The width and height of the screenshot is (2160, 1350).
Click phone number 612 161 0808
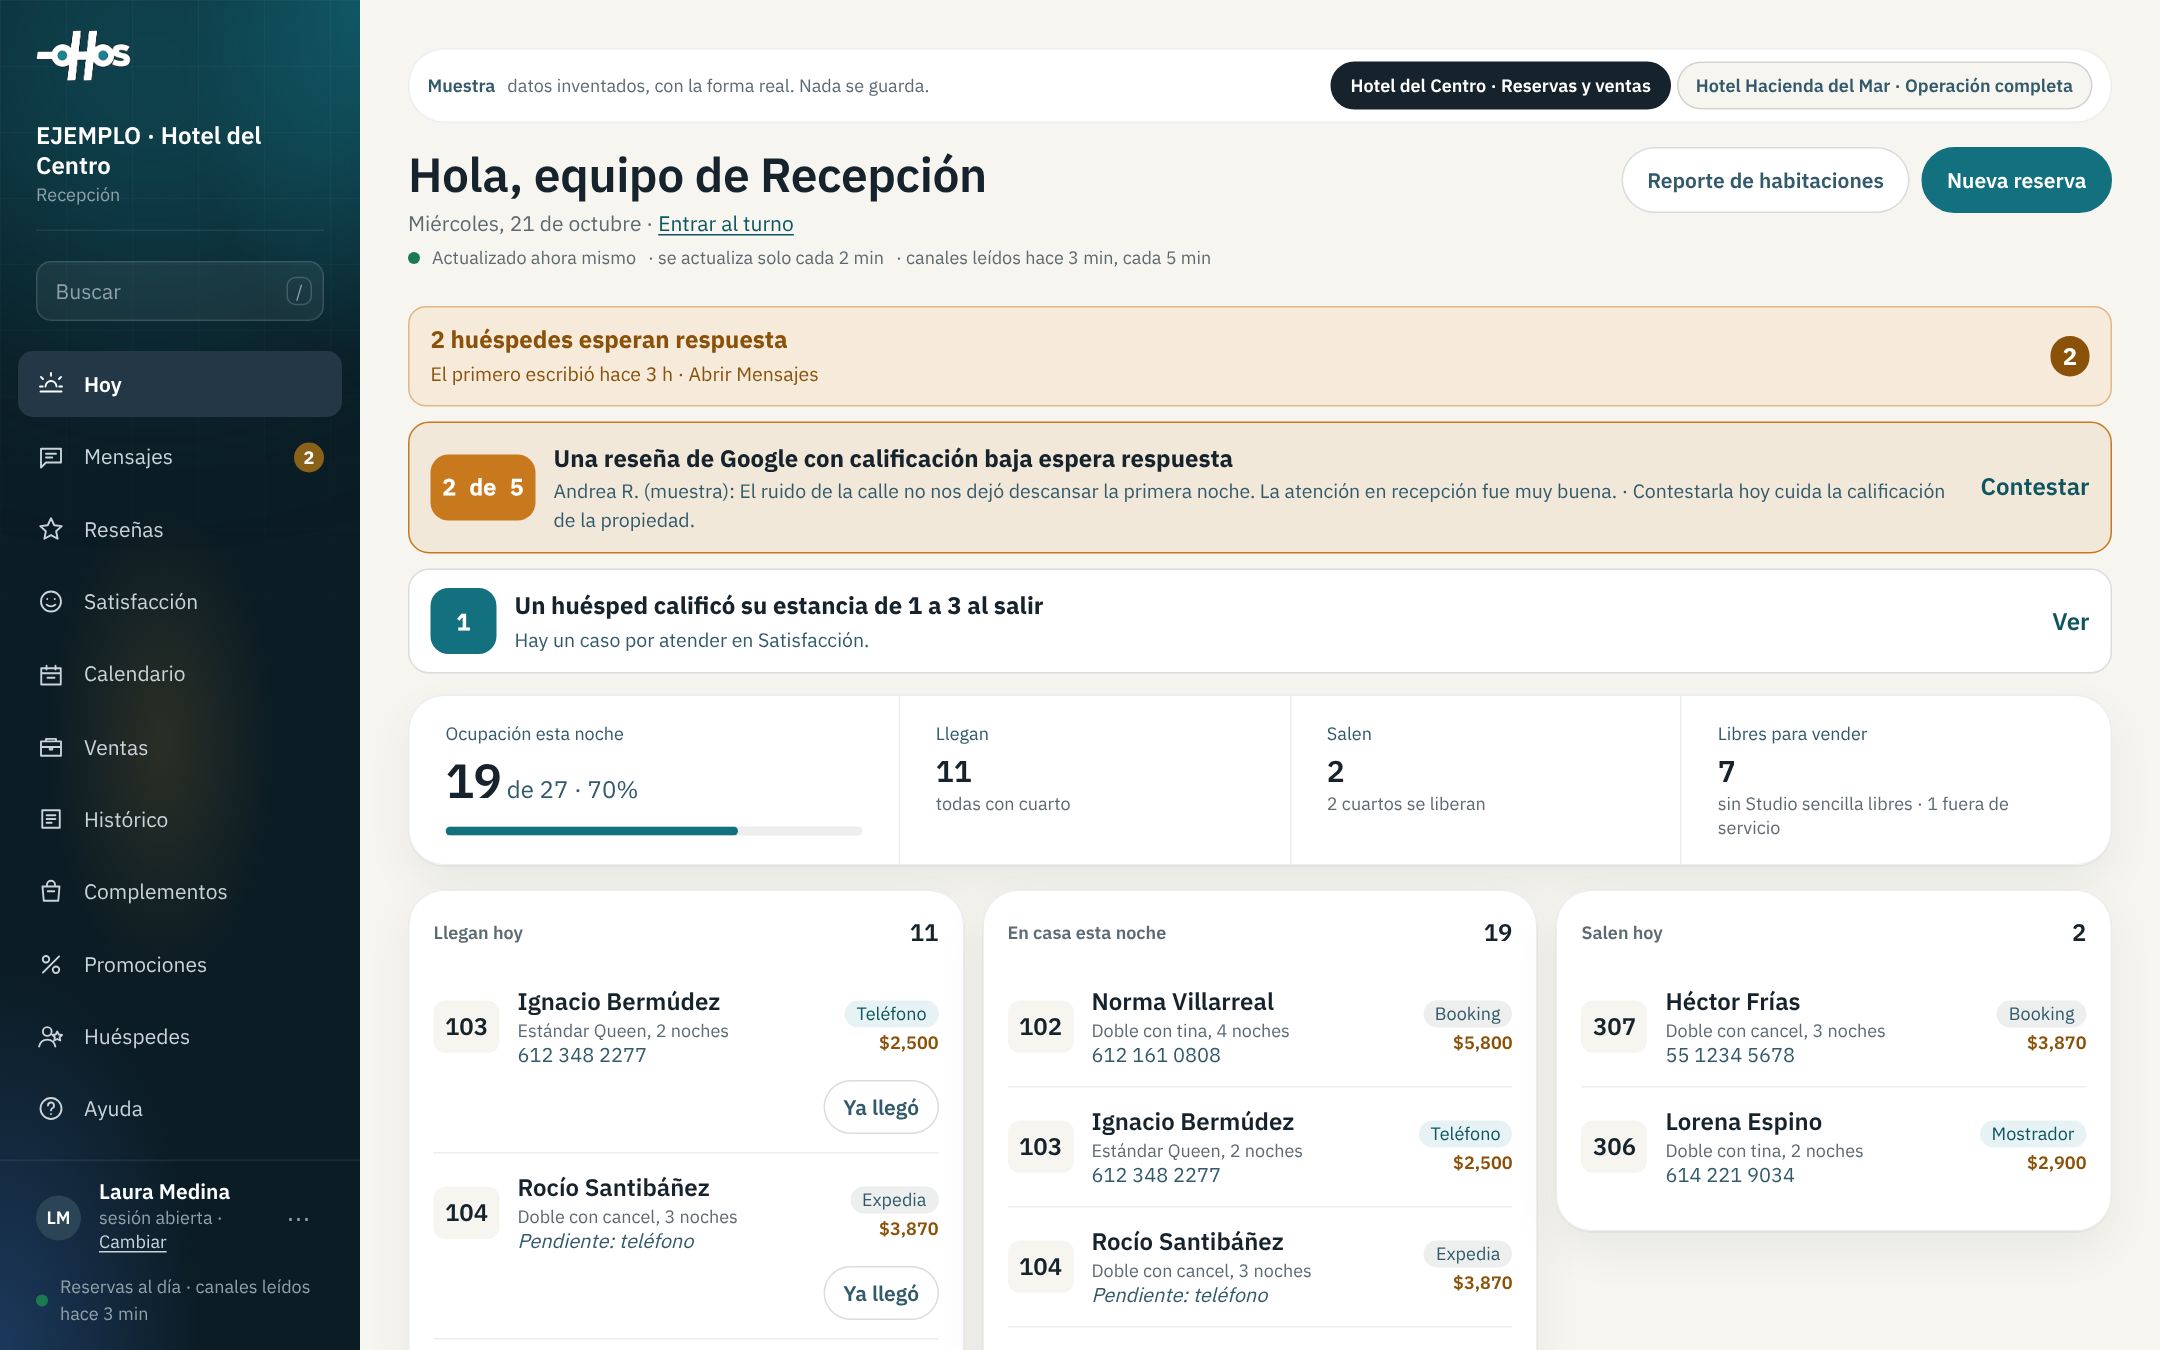[x=1156, y=1055]
